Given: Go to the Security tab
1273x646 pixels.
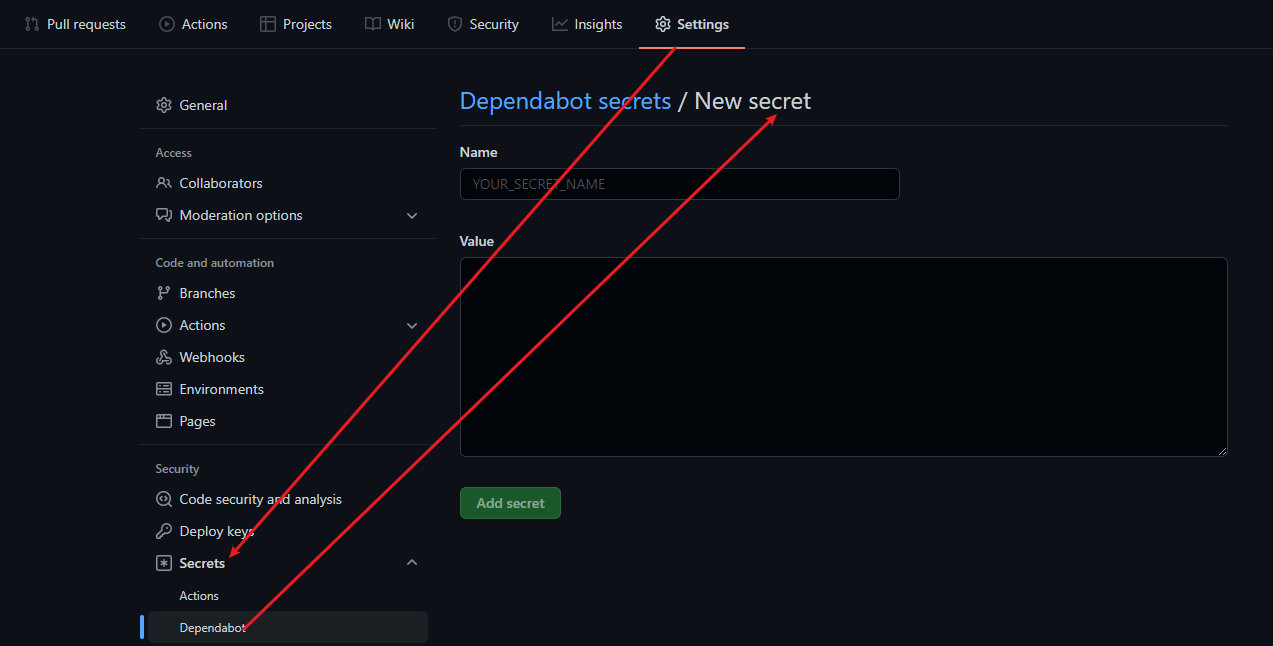Looking at the screenshot, I should [483, 24].
